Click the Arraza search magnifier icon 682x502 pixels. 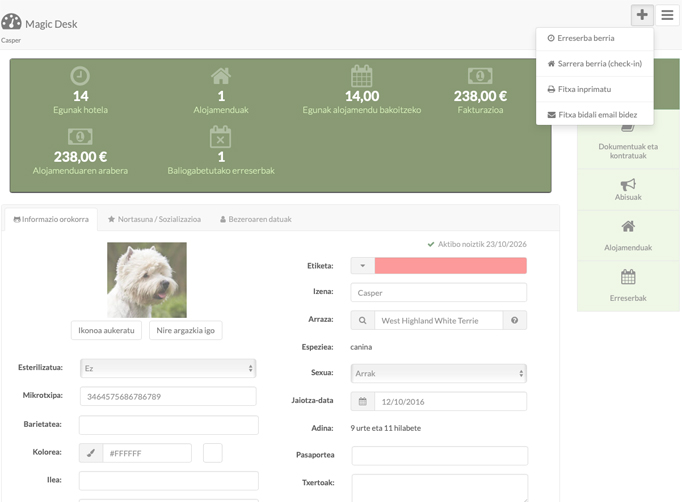[362, 321]
